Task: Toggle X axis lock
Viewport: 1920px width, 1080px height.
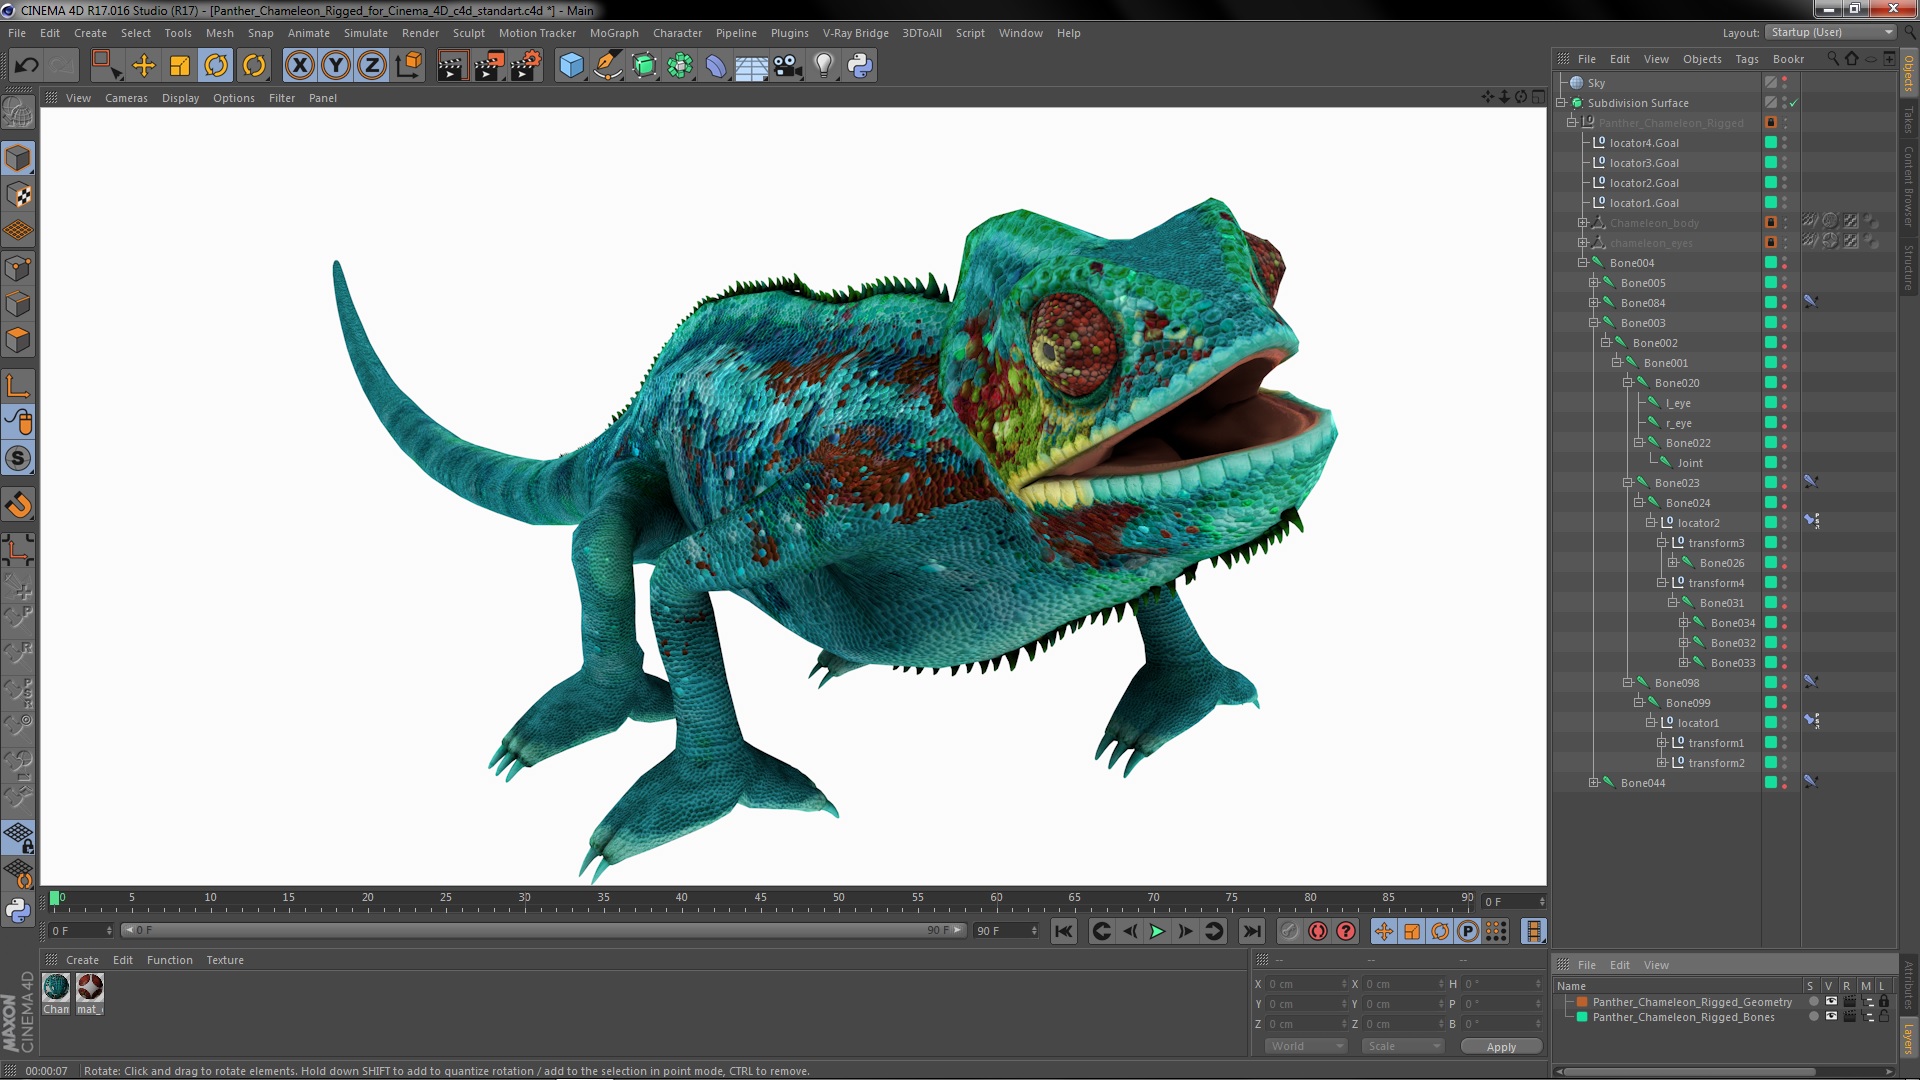Action: pyautogui.click(x=299, y=66)
